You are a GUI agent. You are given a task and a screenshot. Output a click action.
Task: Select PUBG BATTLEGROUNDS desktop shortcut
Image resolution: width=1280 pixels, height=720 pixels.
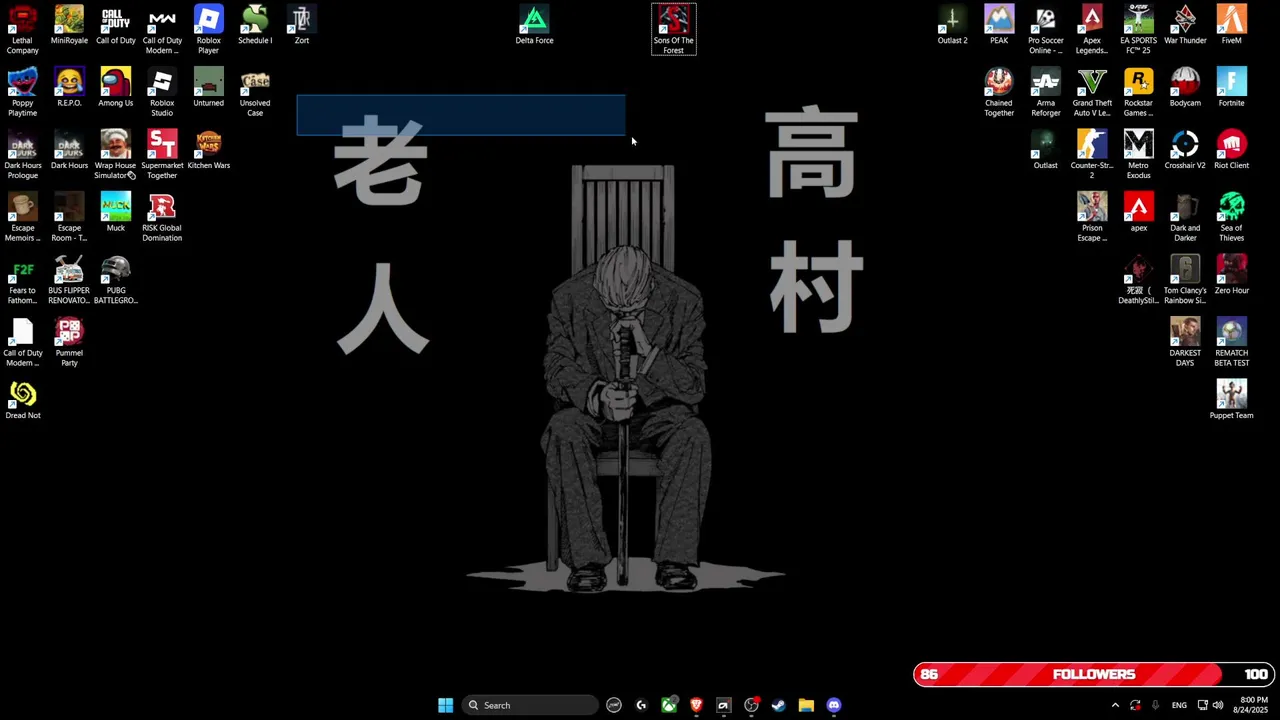115,280
